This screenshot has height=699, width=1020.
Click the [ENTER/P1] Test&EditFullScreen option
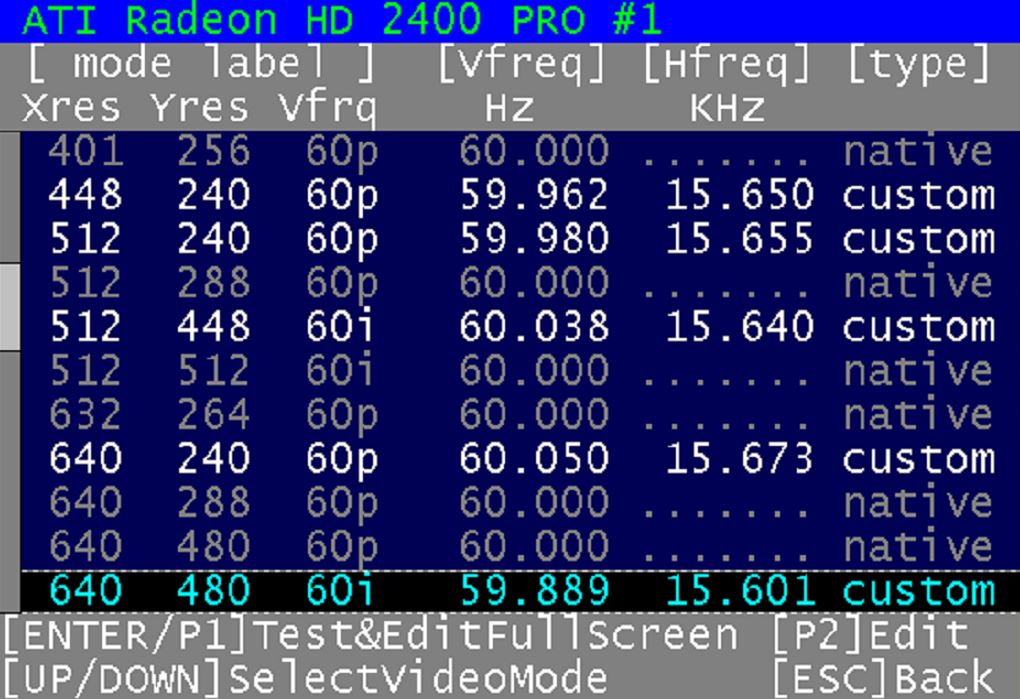[371, 635]
